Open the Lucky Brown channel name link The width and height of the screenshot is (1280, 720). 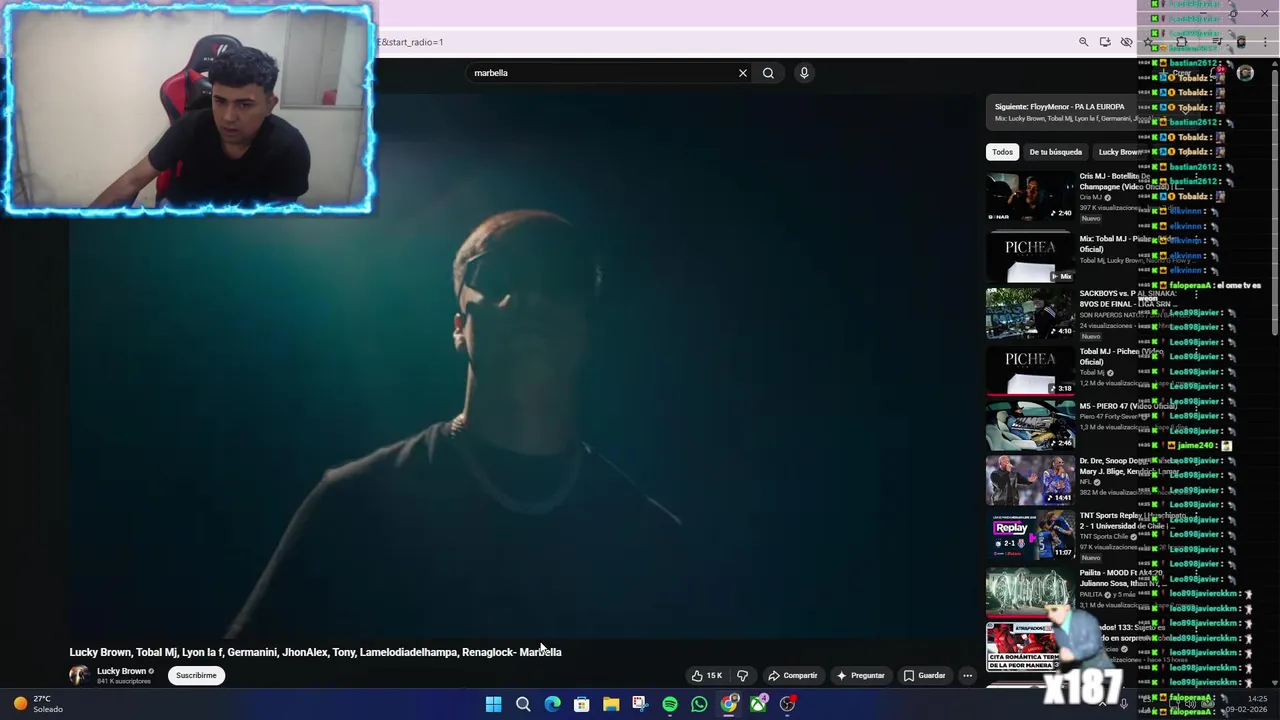(x=121, y=671)
